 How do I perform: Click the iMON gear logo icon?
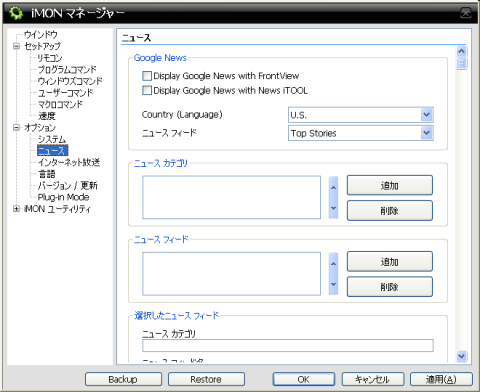click(x=16, y=13)
